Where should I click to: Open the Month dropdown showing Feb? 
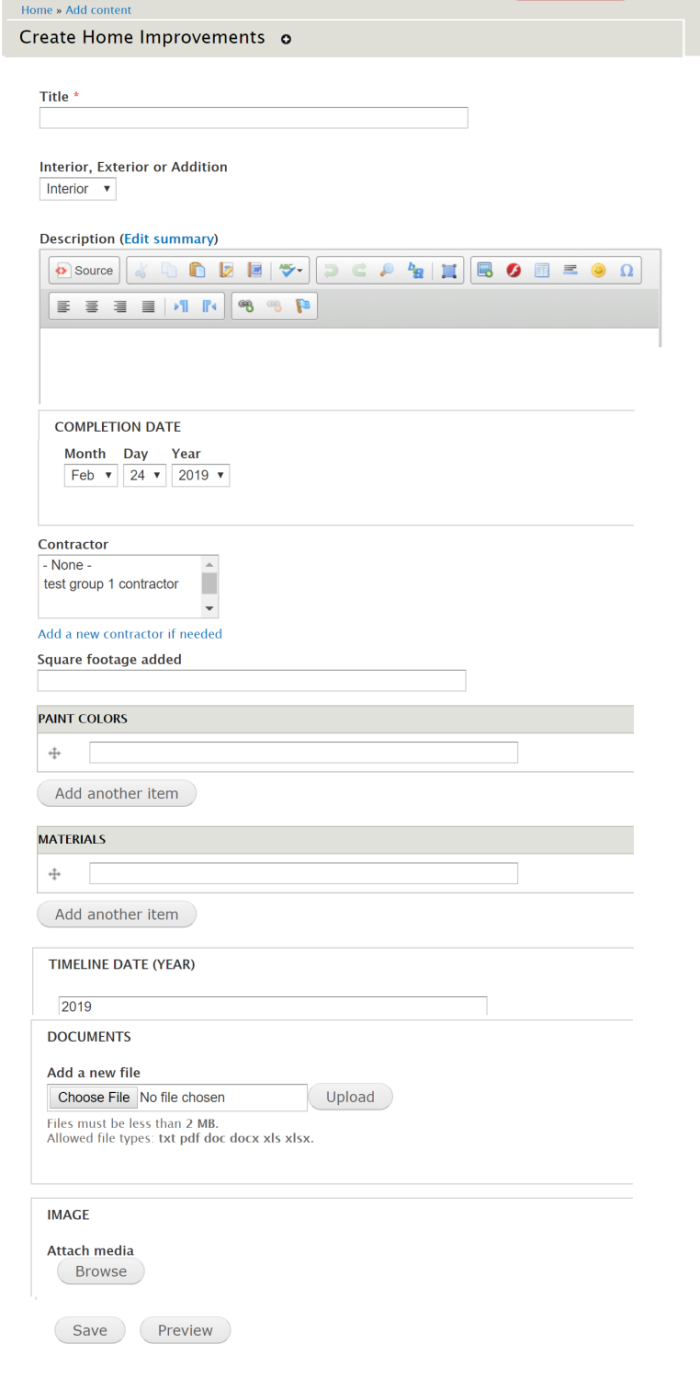click(x=91, y=475)
